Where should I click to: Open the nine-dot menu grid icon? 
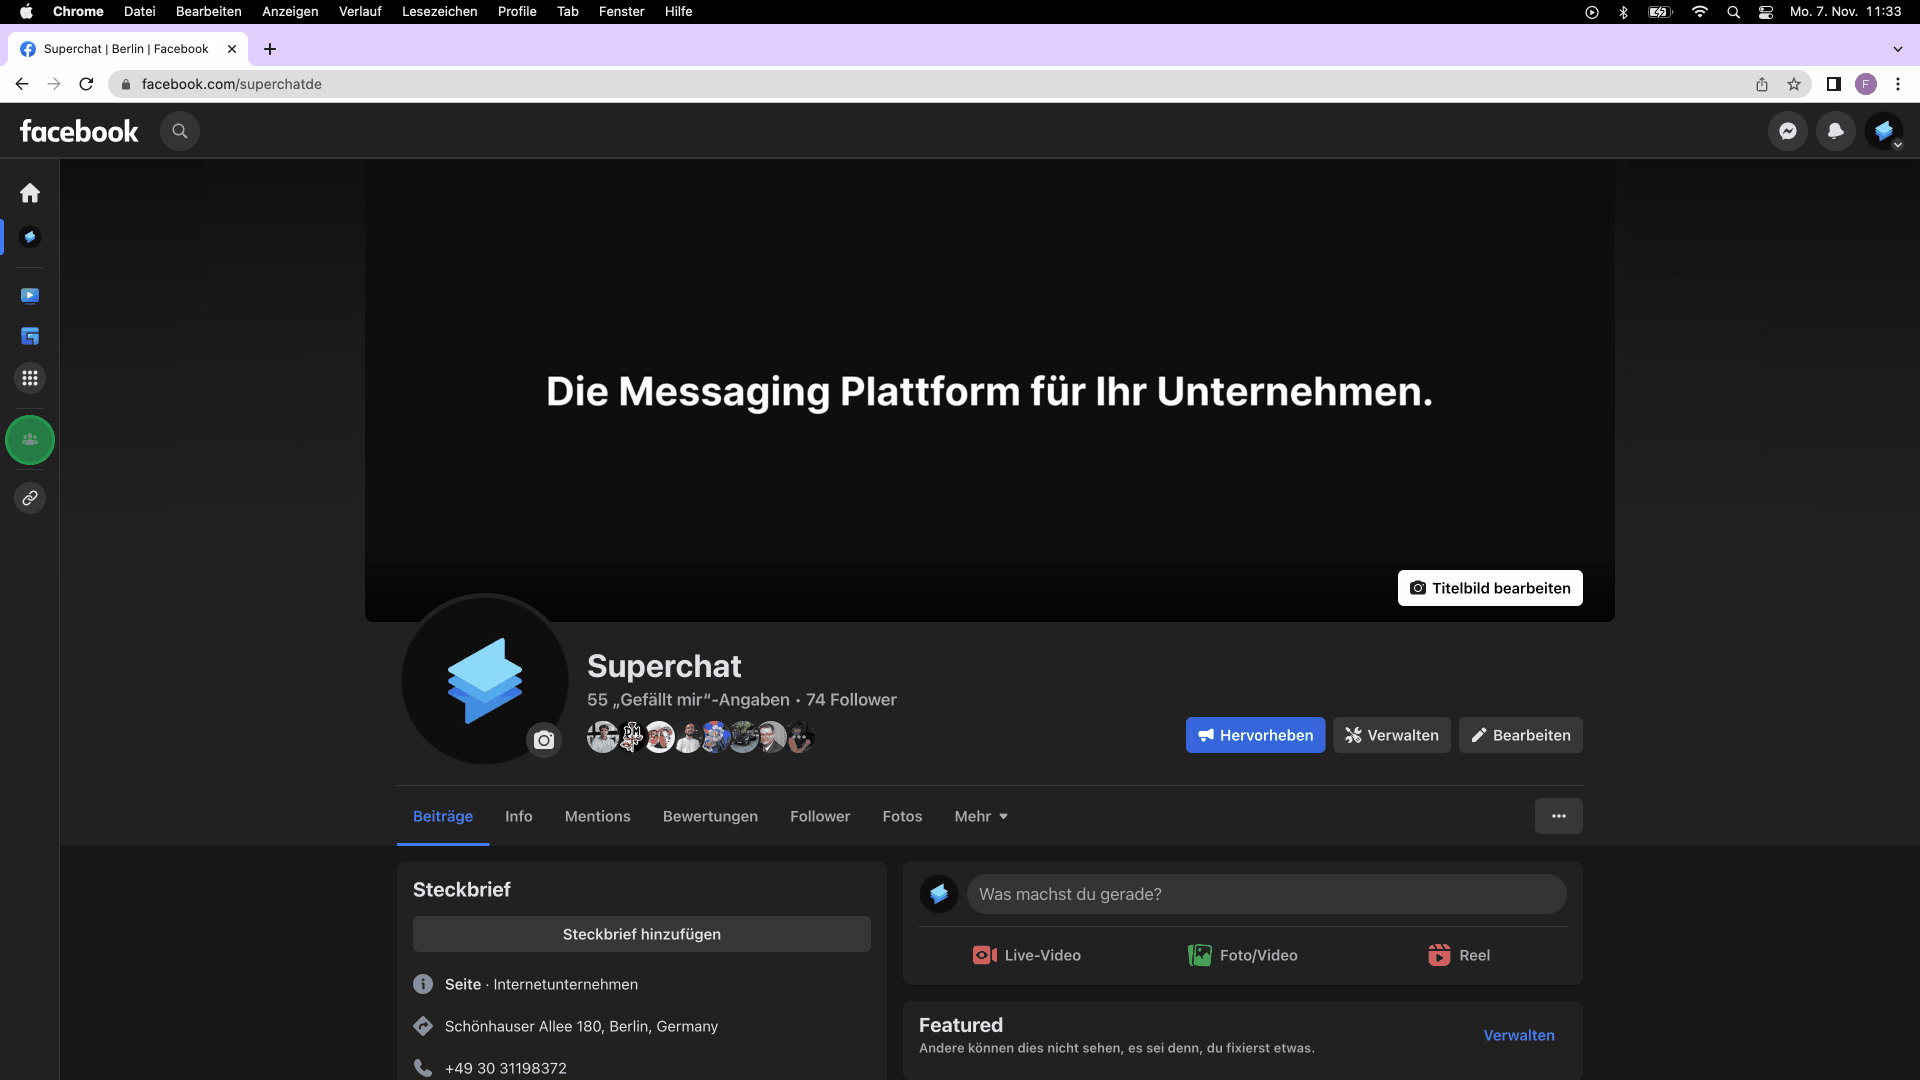(30, 378)
